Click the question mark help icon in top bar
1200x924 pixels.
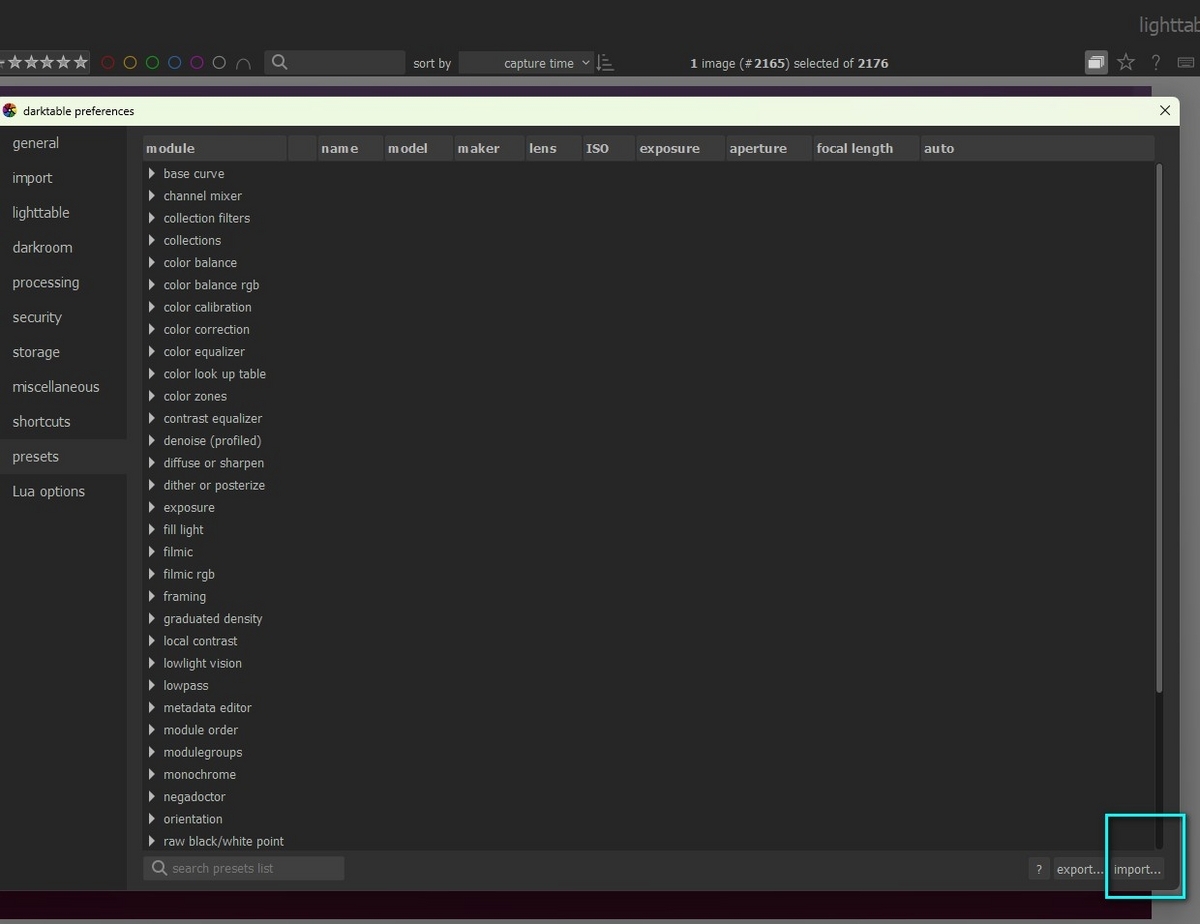(x=1156, y=63)
